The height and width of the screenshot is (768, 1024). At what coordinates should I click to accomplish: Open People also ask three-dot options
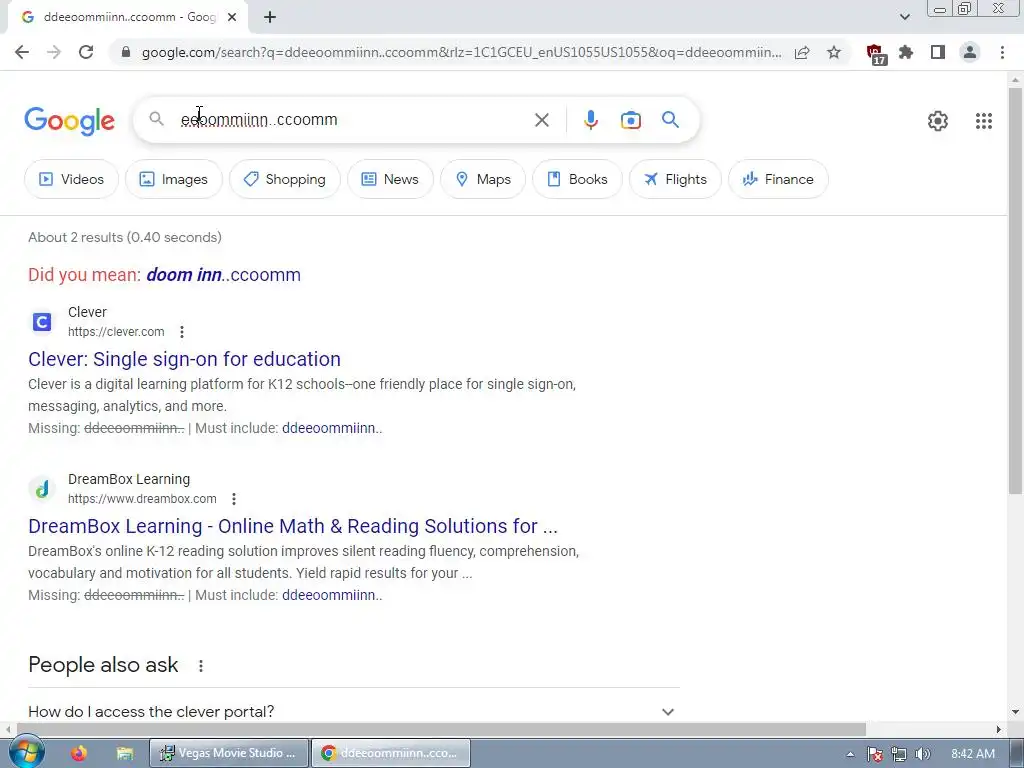201,665
